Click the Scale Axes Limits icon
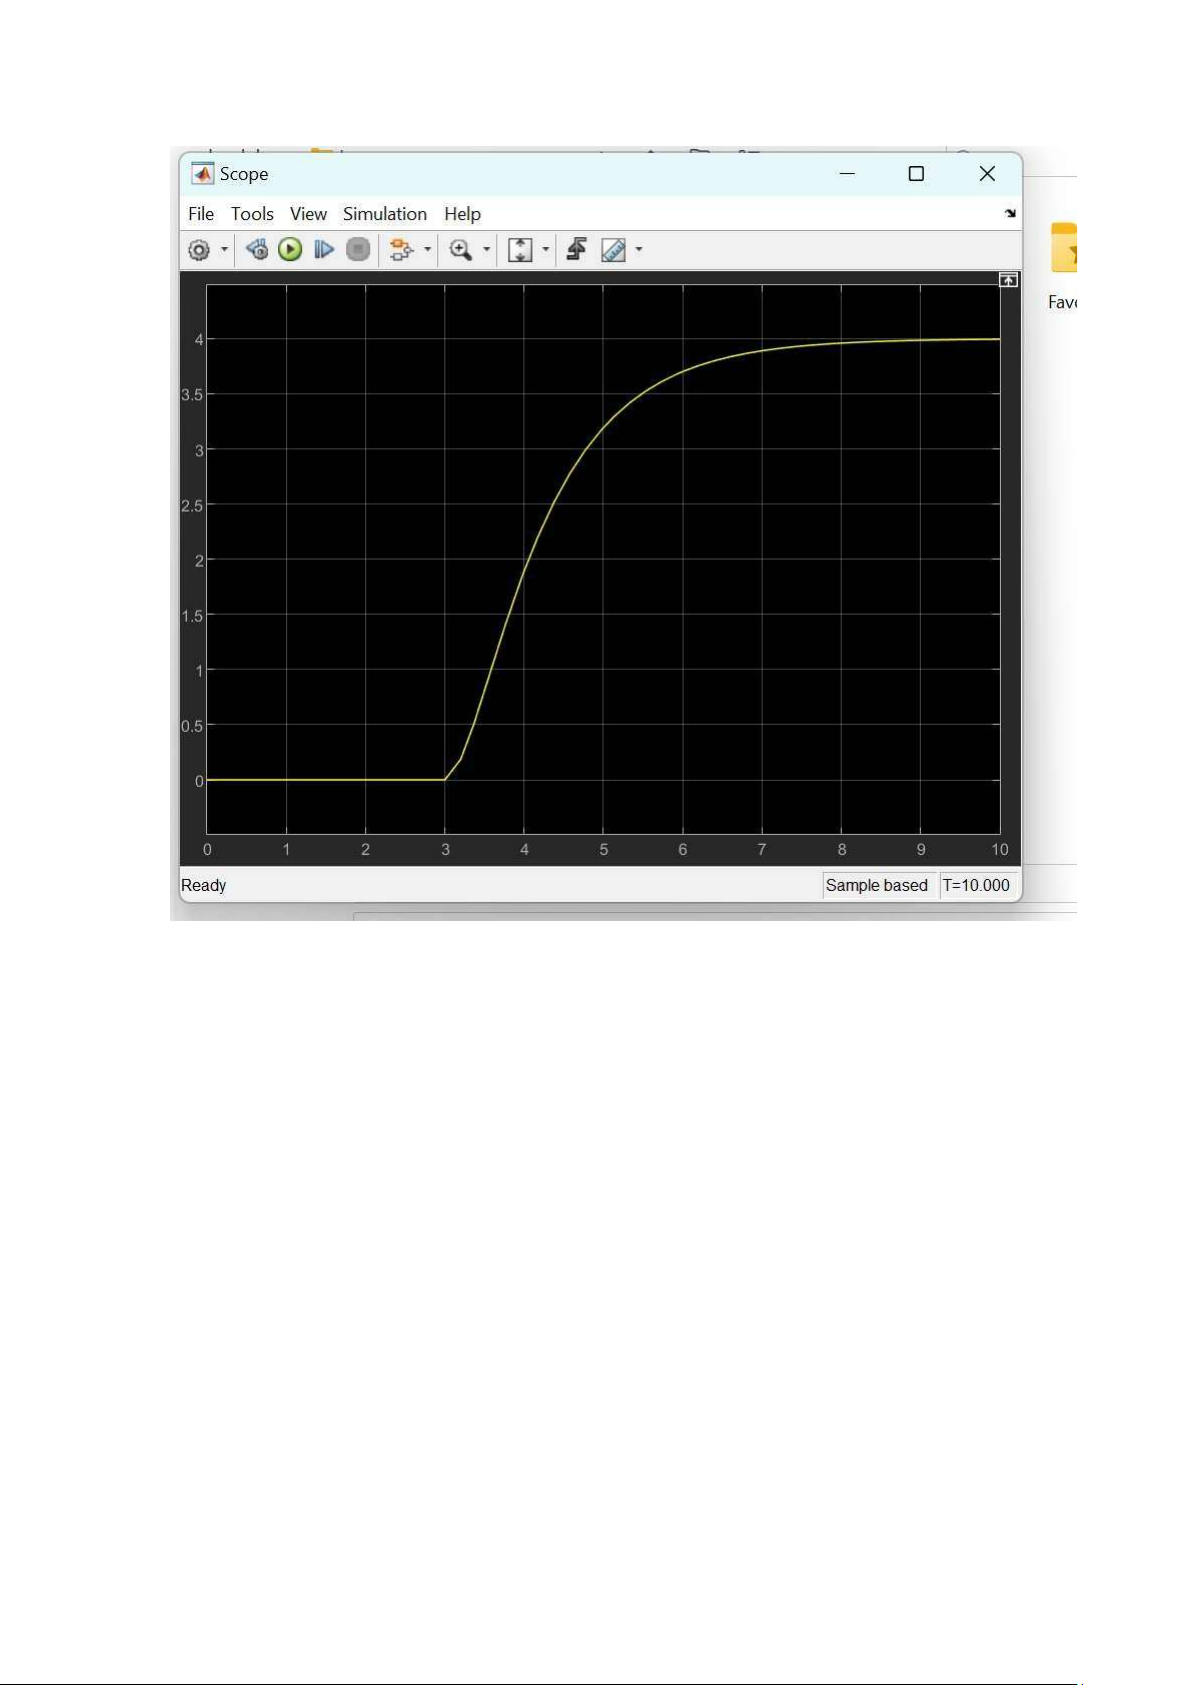Viewport: 1192px width, 1685px height. point(520,250)
